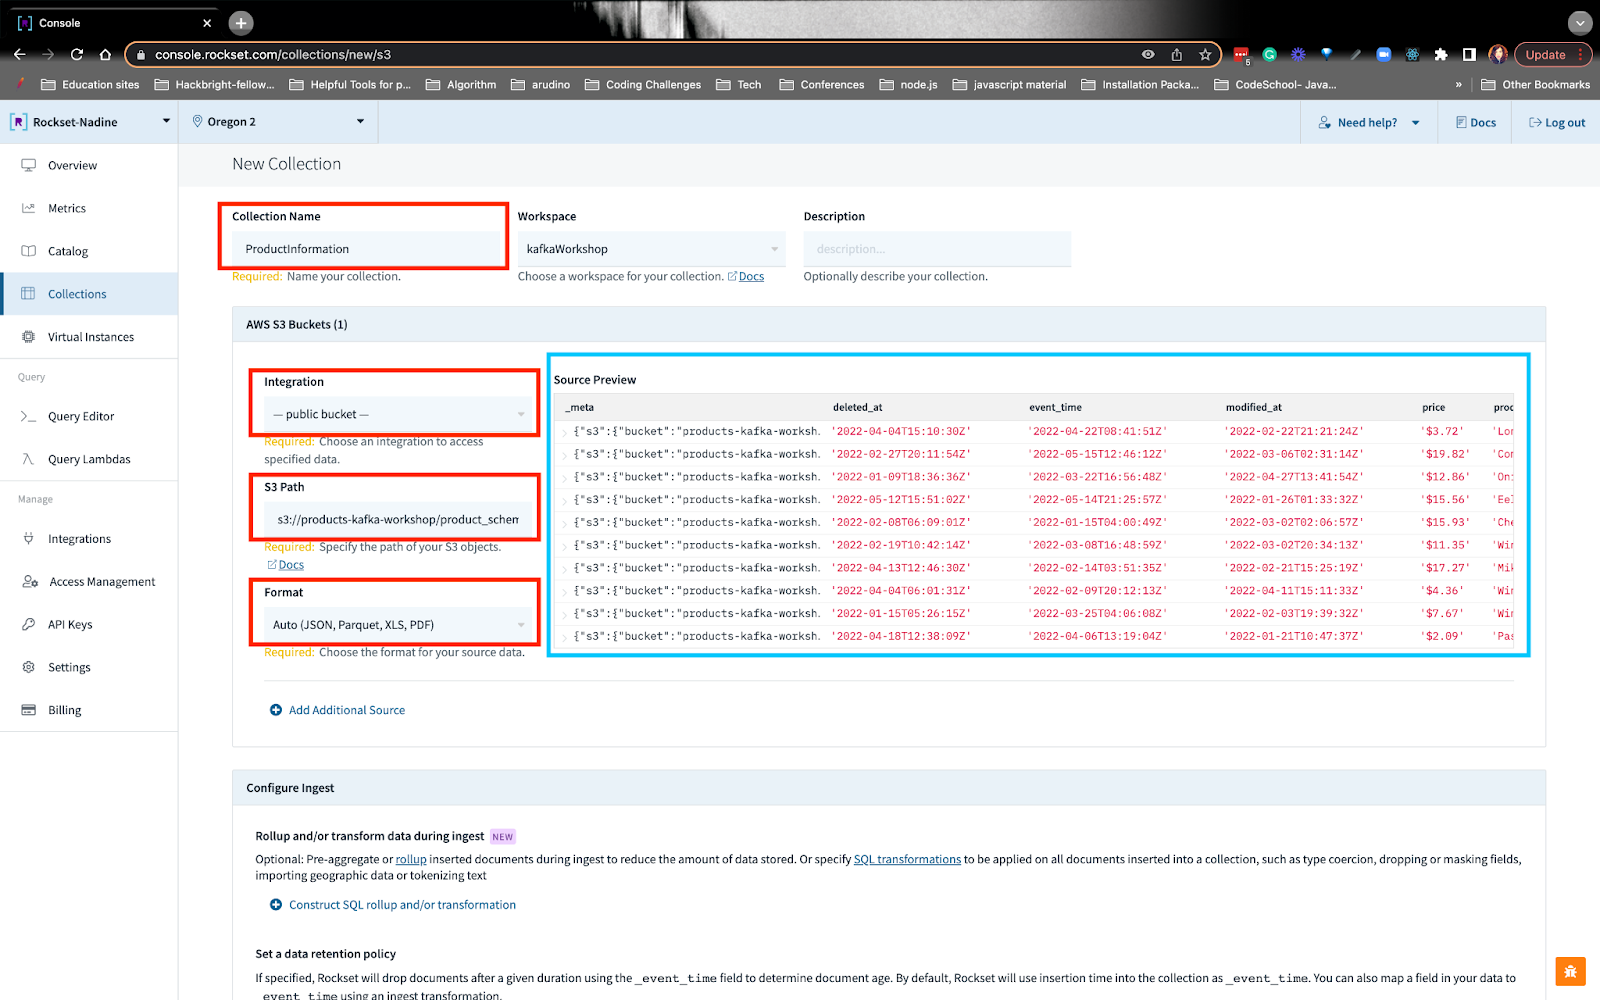Image resolution: width=1600 pixels, height=1000 pixels.
Task: Open the Format dropdown showing Auto
Action: pos(397,625)
